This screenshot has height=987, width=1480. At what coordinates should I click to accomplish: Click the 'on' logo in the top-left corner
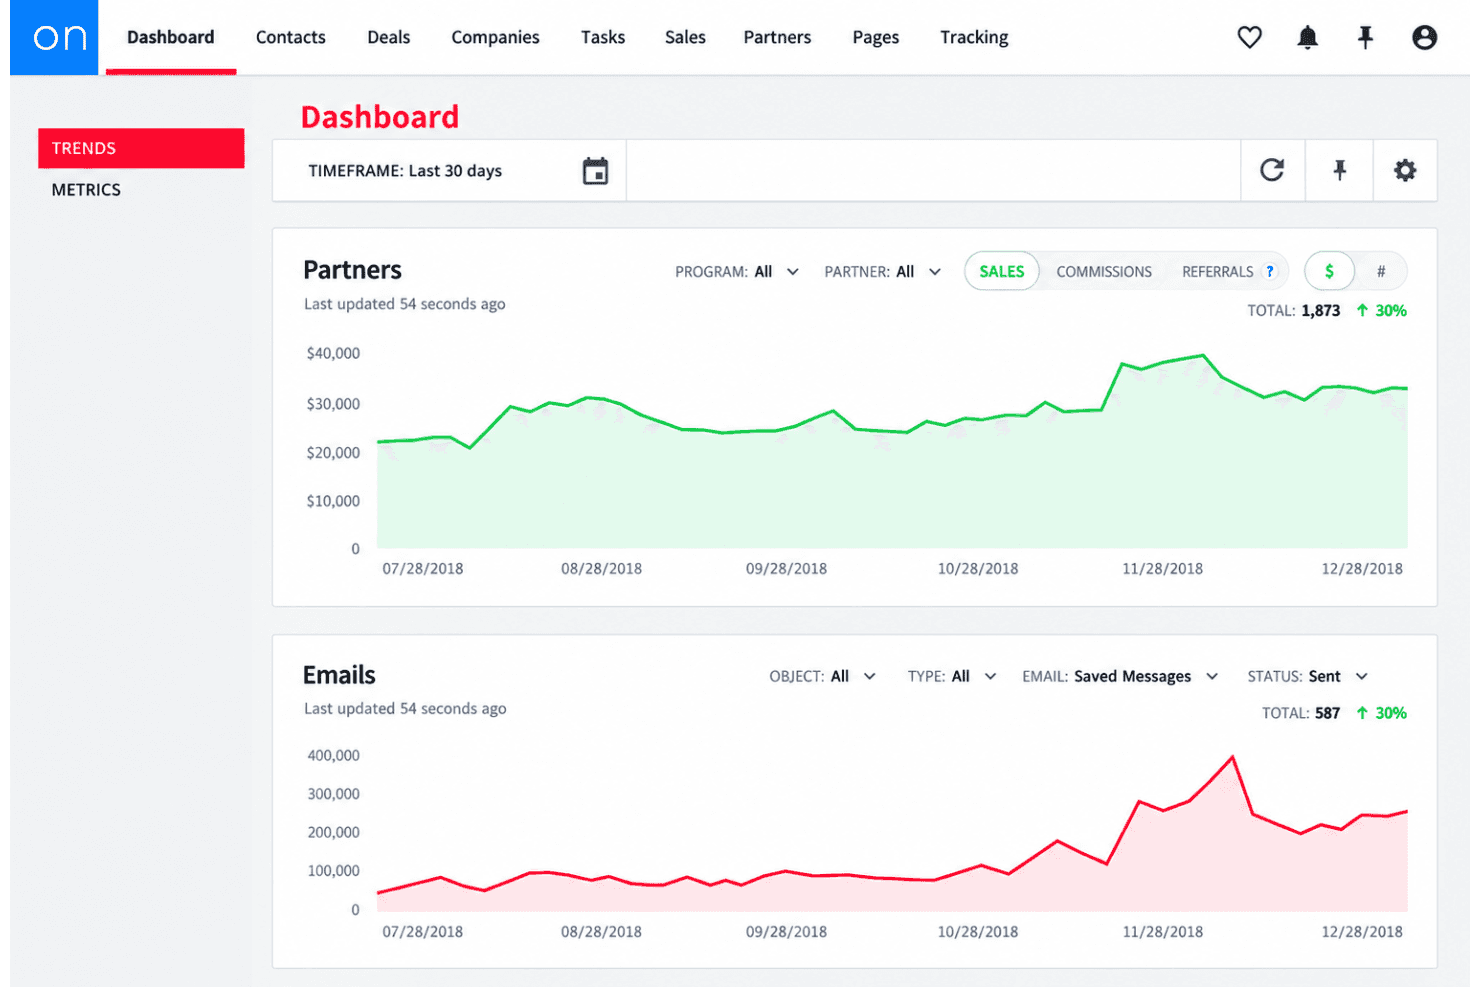point(54,37)
